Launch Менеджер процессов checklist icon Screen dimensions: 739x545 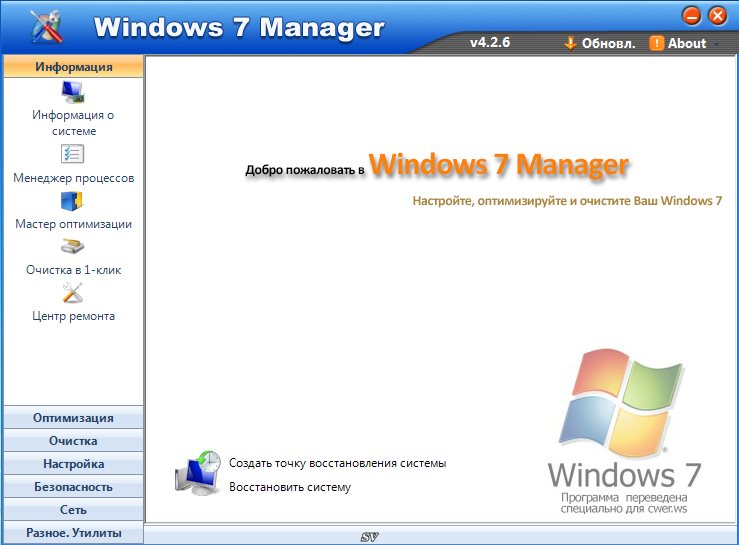[73, 154]
